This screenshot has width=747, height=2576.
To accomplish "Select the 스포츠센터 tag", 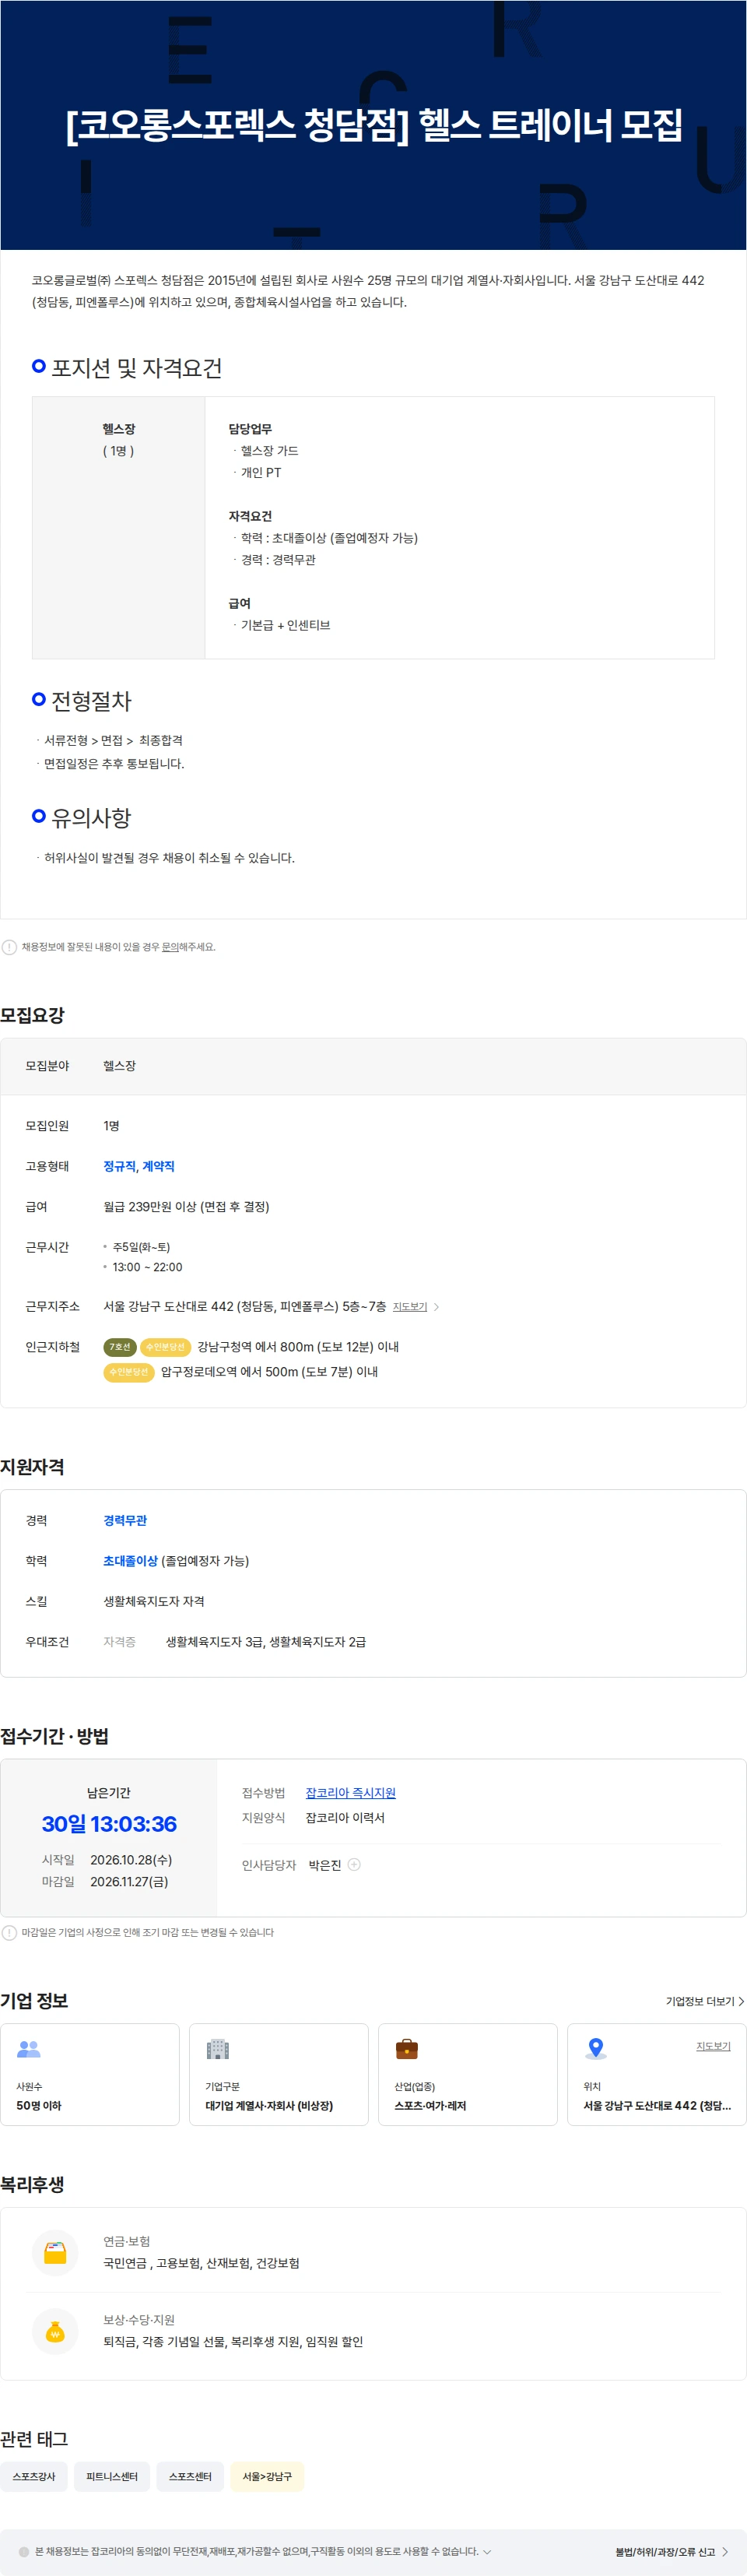I will point(190,2476).
